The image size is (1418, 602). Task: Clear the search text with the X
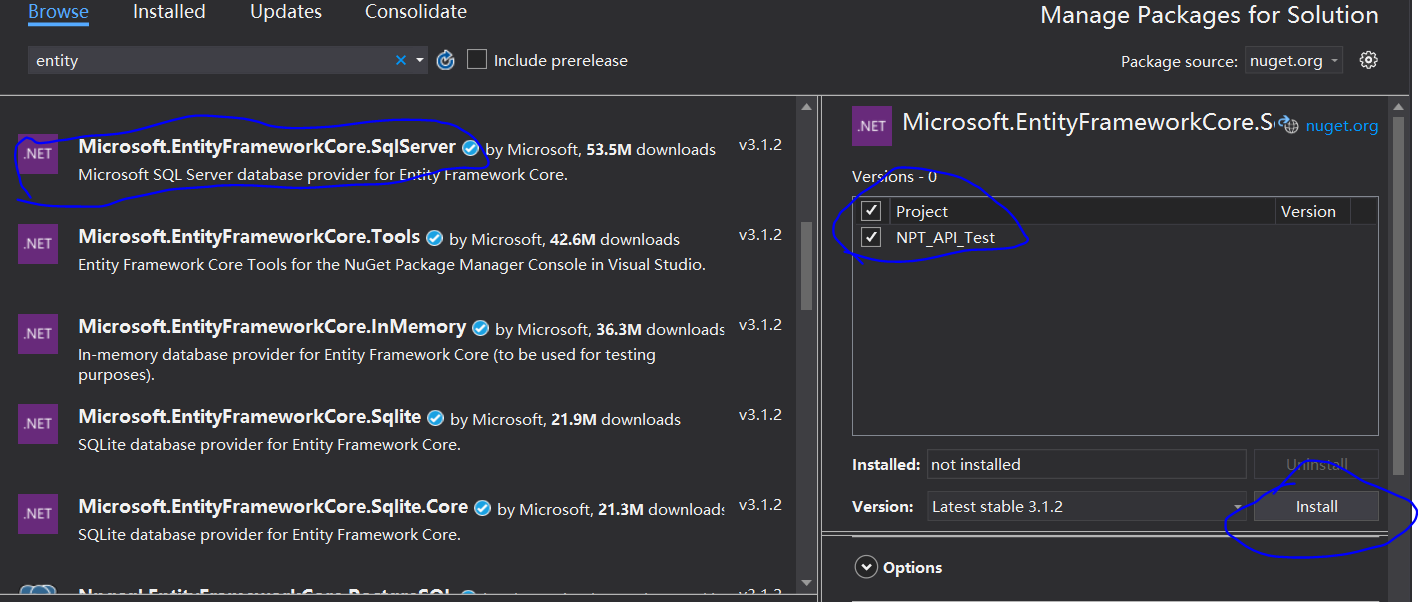coord(401,61)
